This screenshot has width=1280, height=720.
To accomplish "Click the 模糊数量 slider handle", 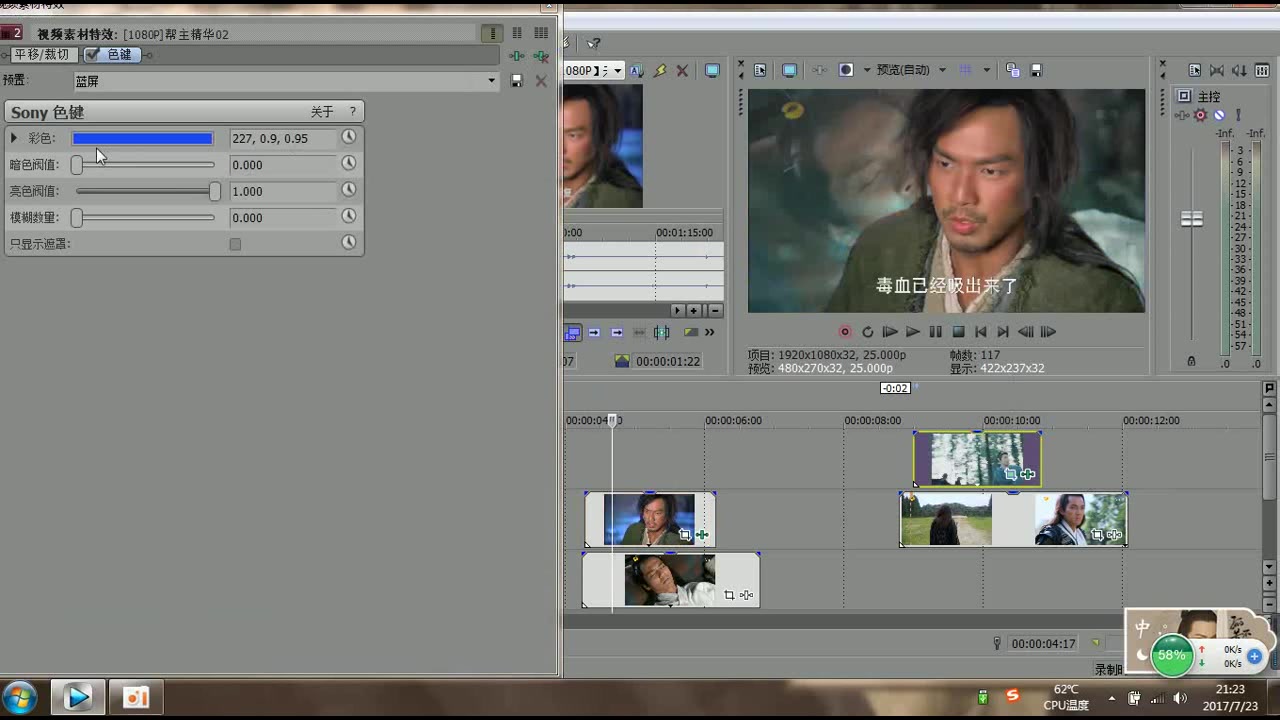I will 76,217.
